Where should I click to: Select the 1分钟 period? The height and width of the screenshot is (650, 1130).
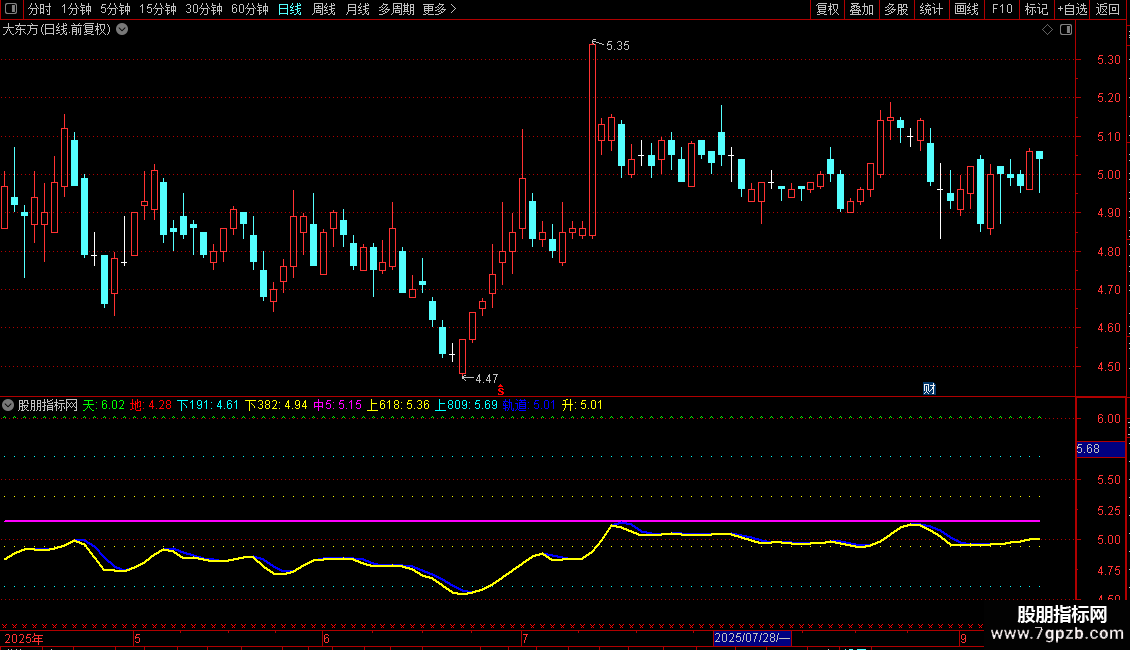tap(76, 9)
